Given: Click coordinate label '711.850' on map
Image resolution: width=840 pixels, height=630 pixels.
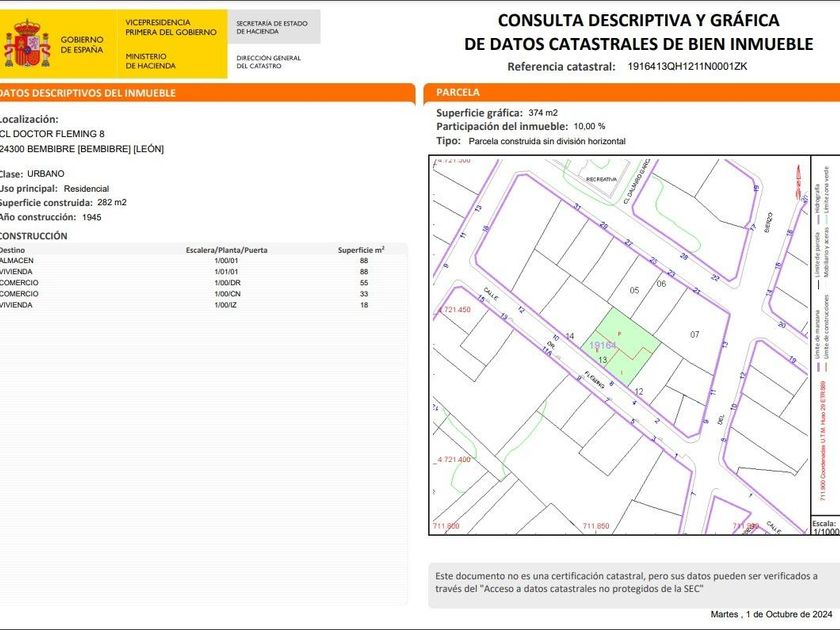Looking at the screenshot, I should pyautogui.click(x=596, y=526).
